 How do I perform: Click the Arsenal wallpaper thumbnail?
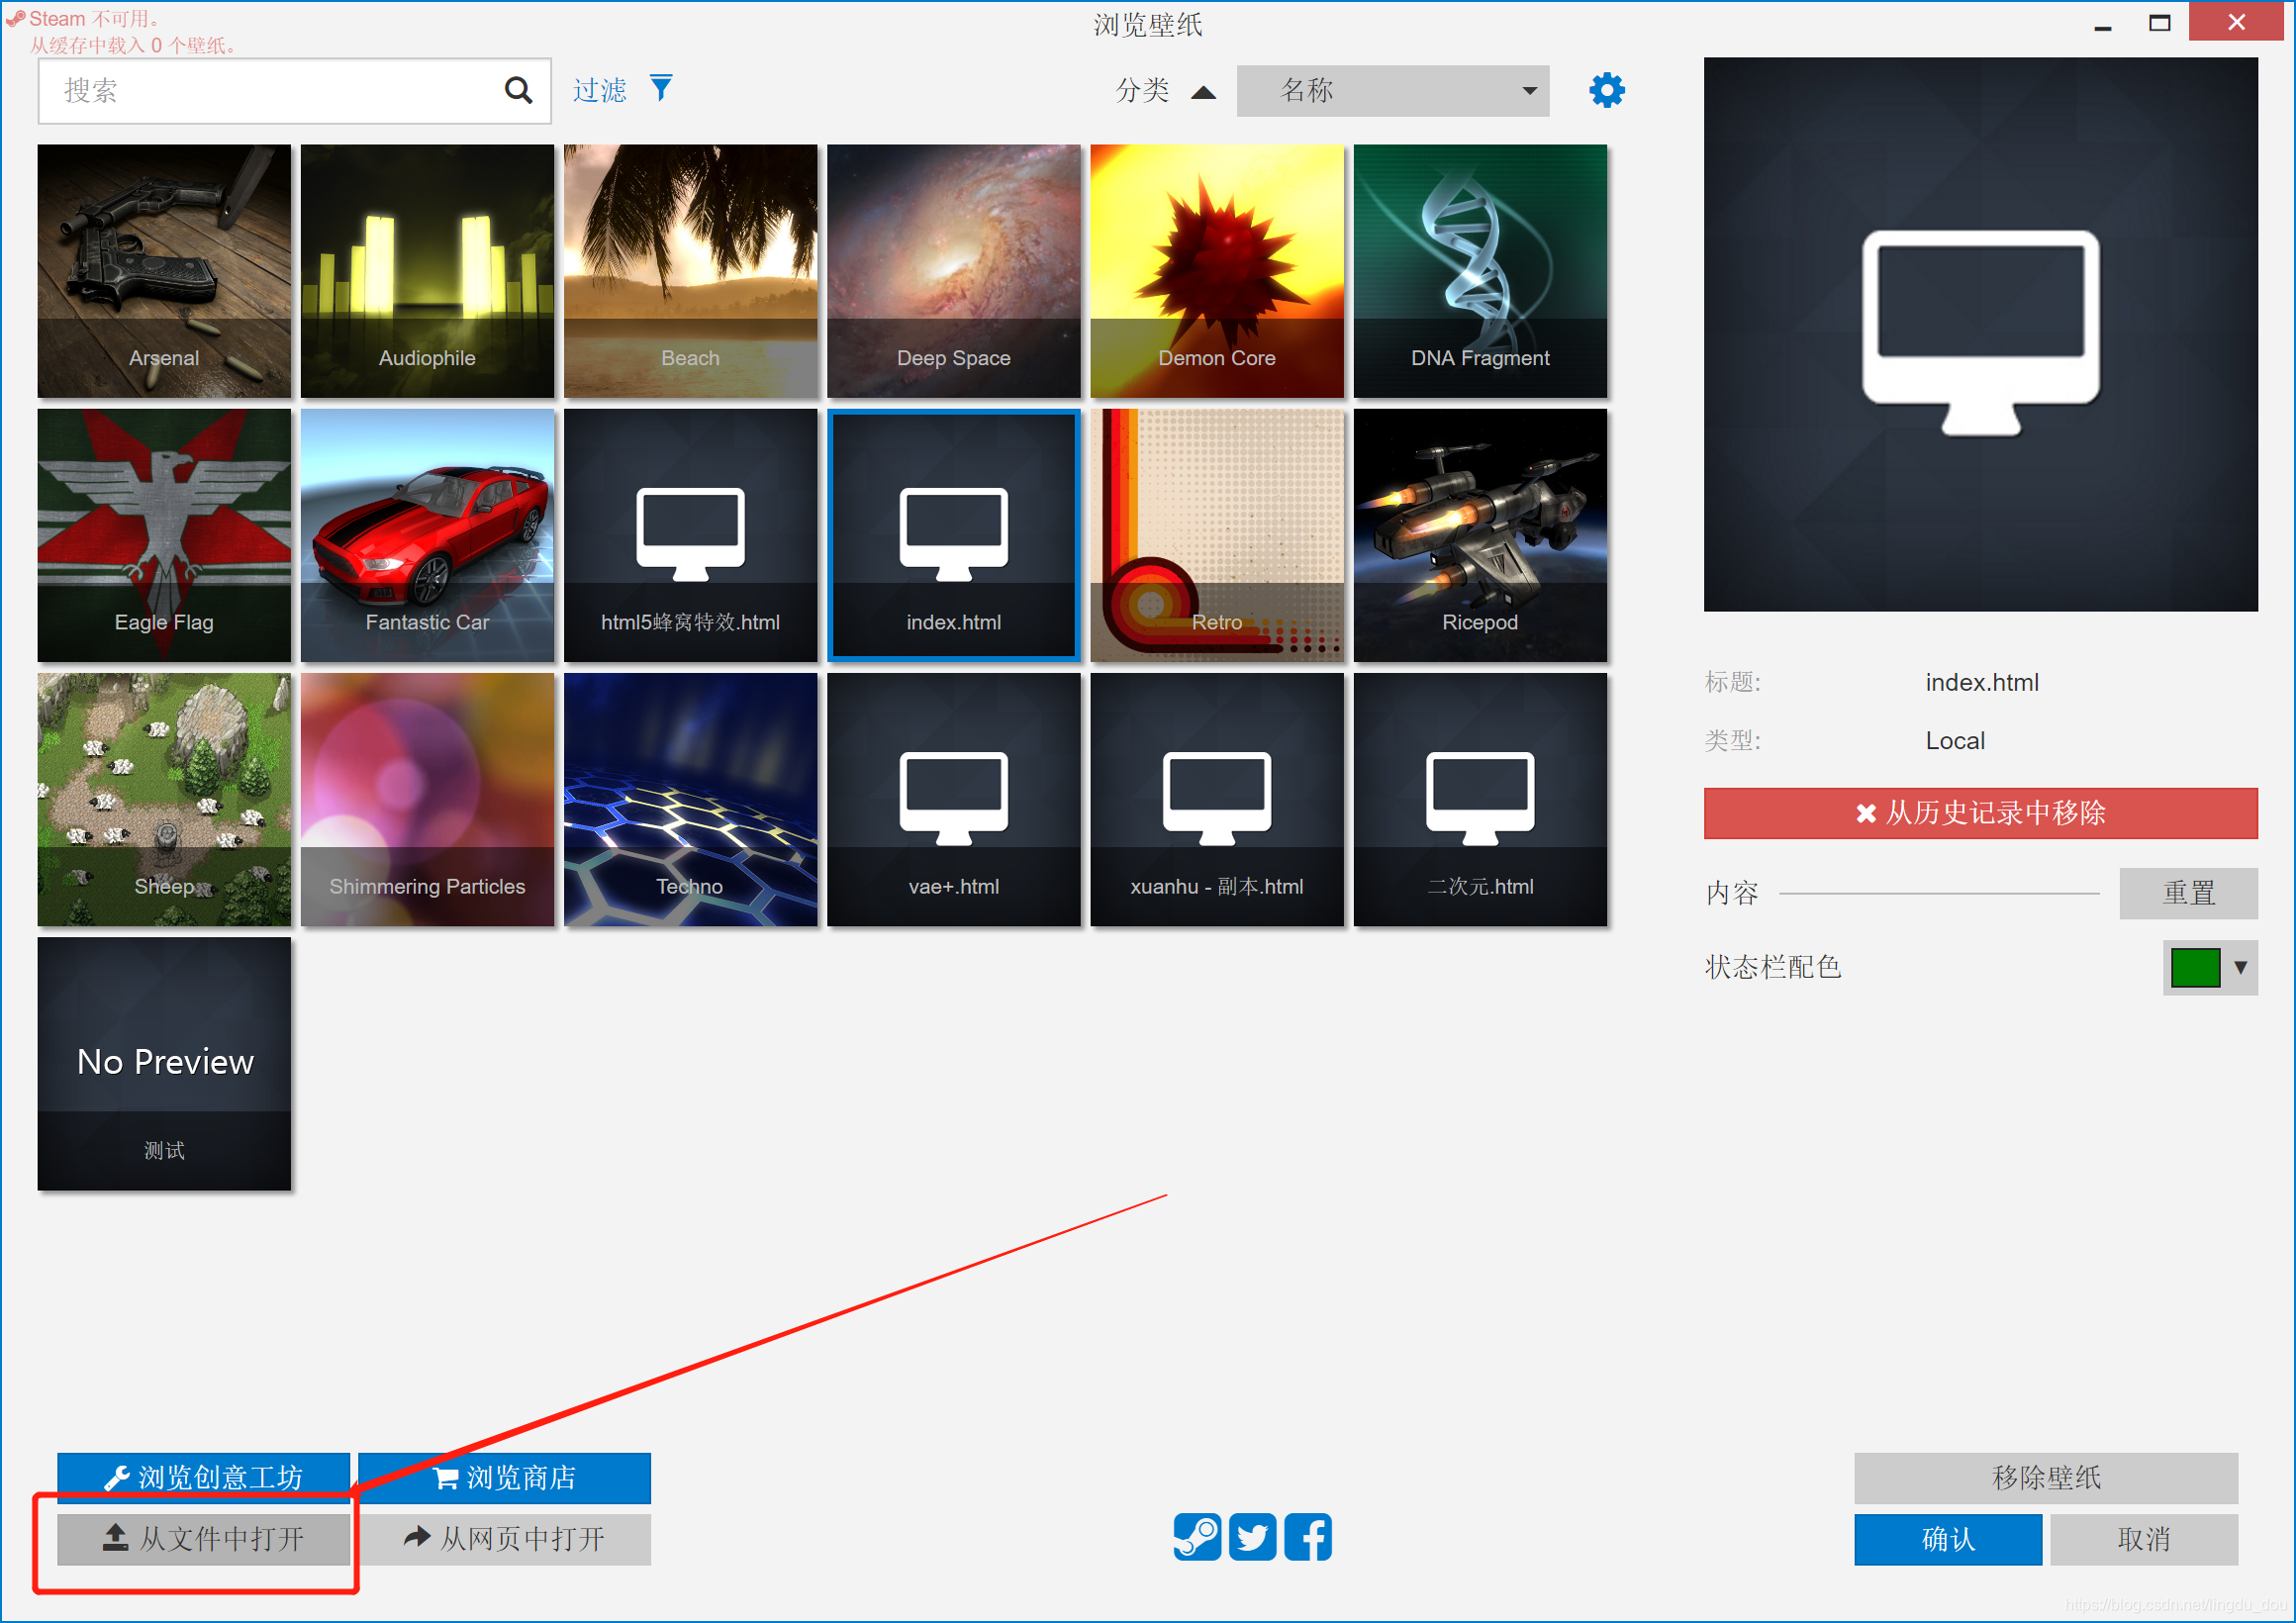point(163,269)
